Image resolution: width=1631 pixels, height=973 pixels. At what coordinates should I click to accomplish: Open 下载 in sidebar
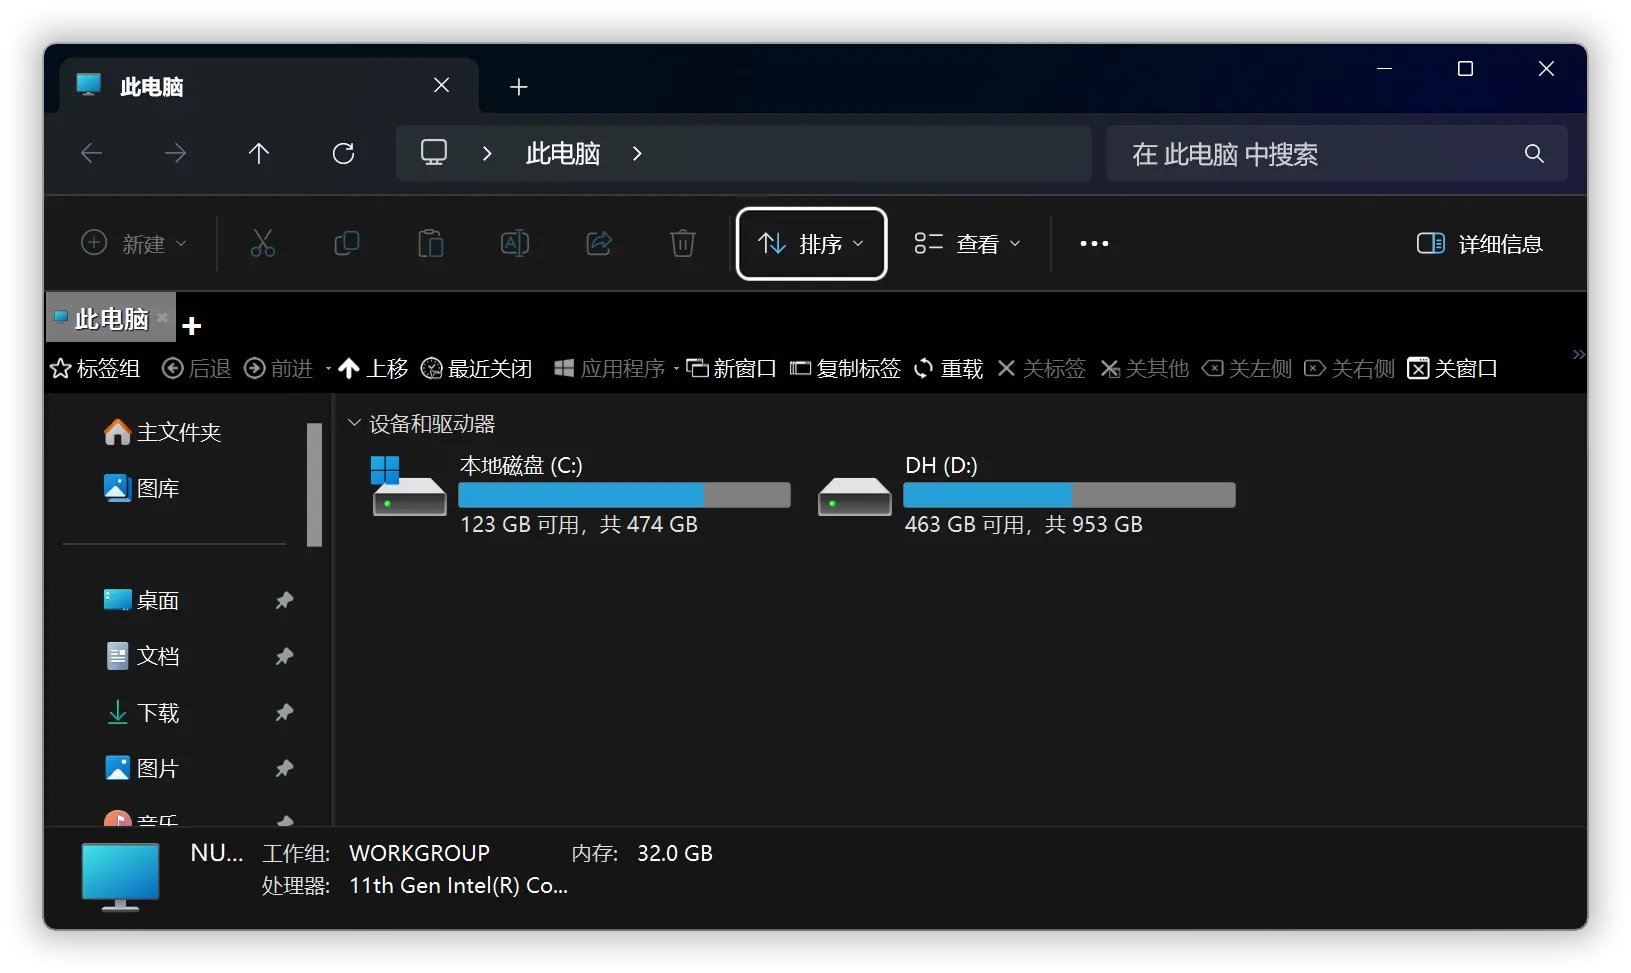[x=141, y=712]
